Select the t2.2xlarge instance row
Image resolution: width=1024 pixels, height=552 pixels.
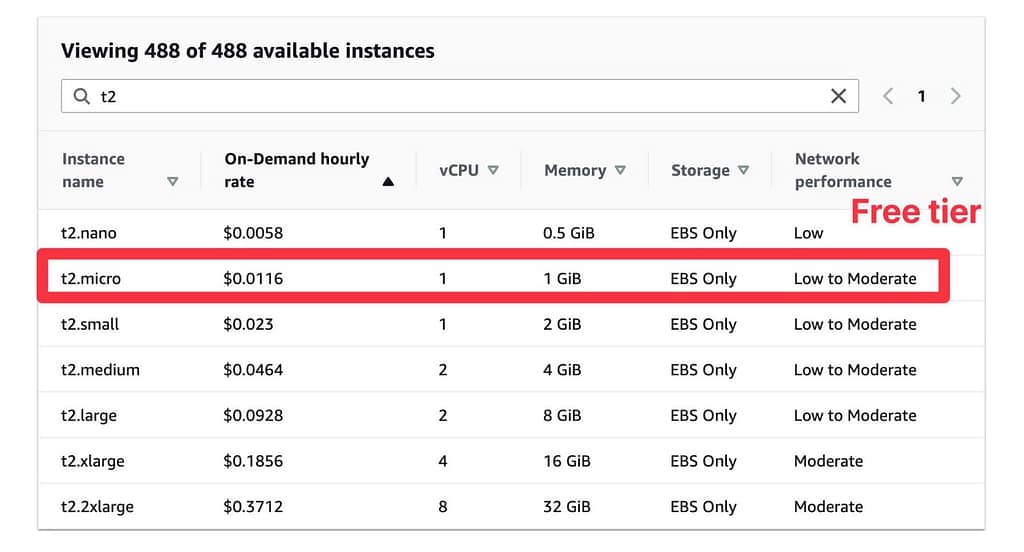coord(511,507)
